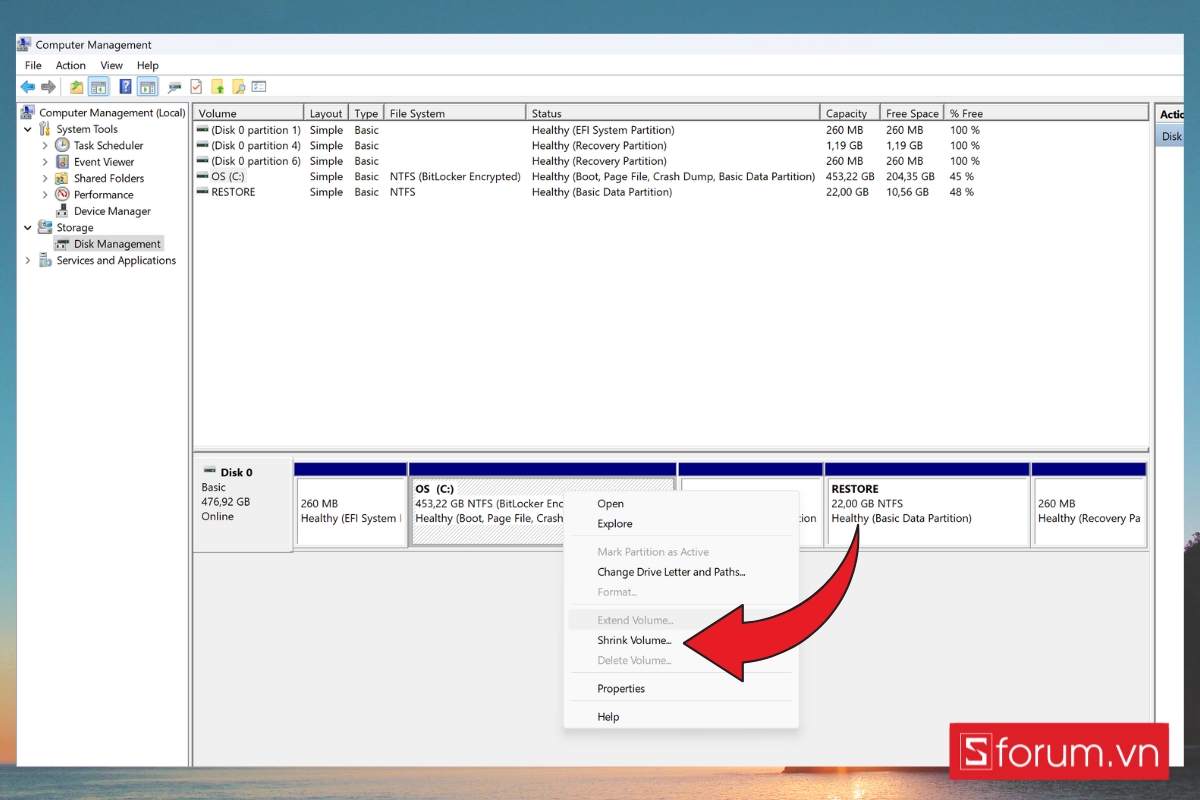Image resolution: width=1200 pixels, height=800 pixels.
Task: Click the folder with green arrow toolbar icon
Action: point(217,87)
